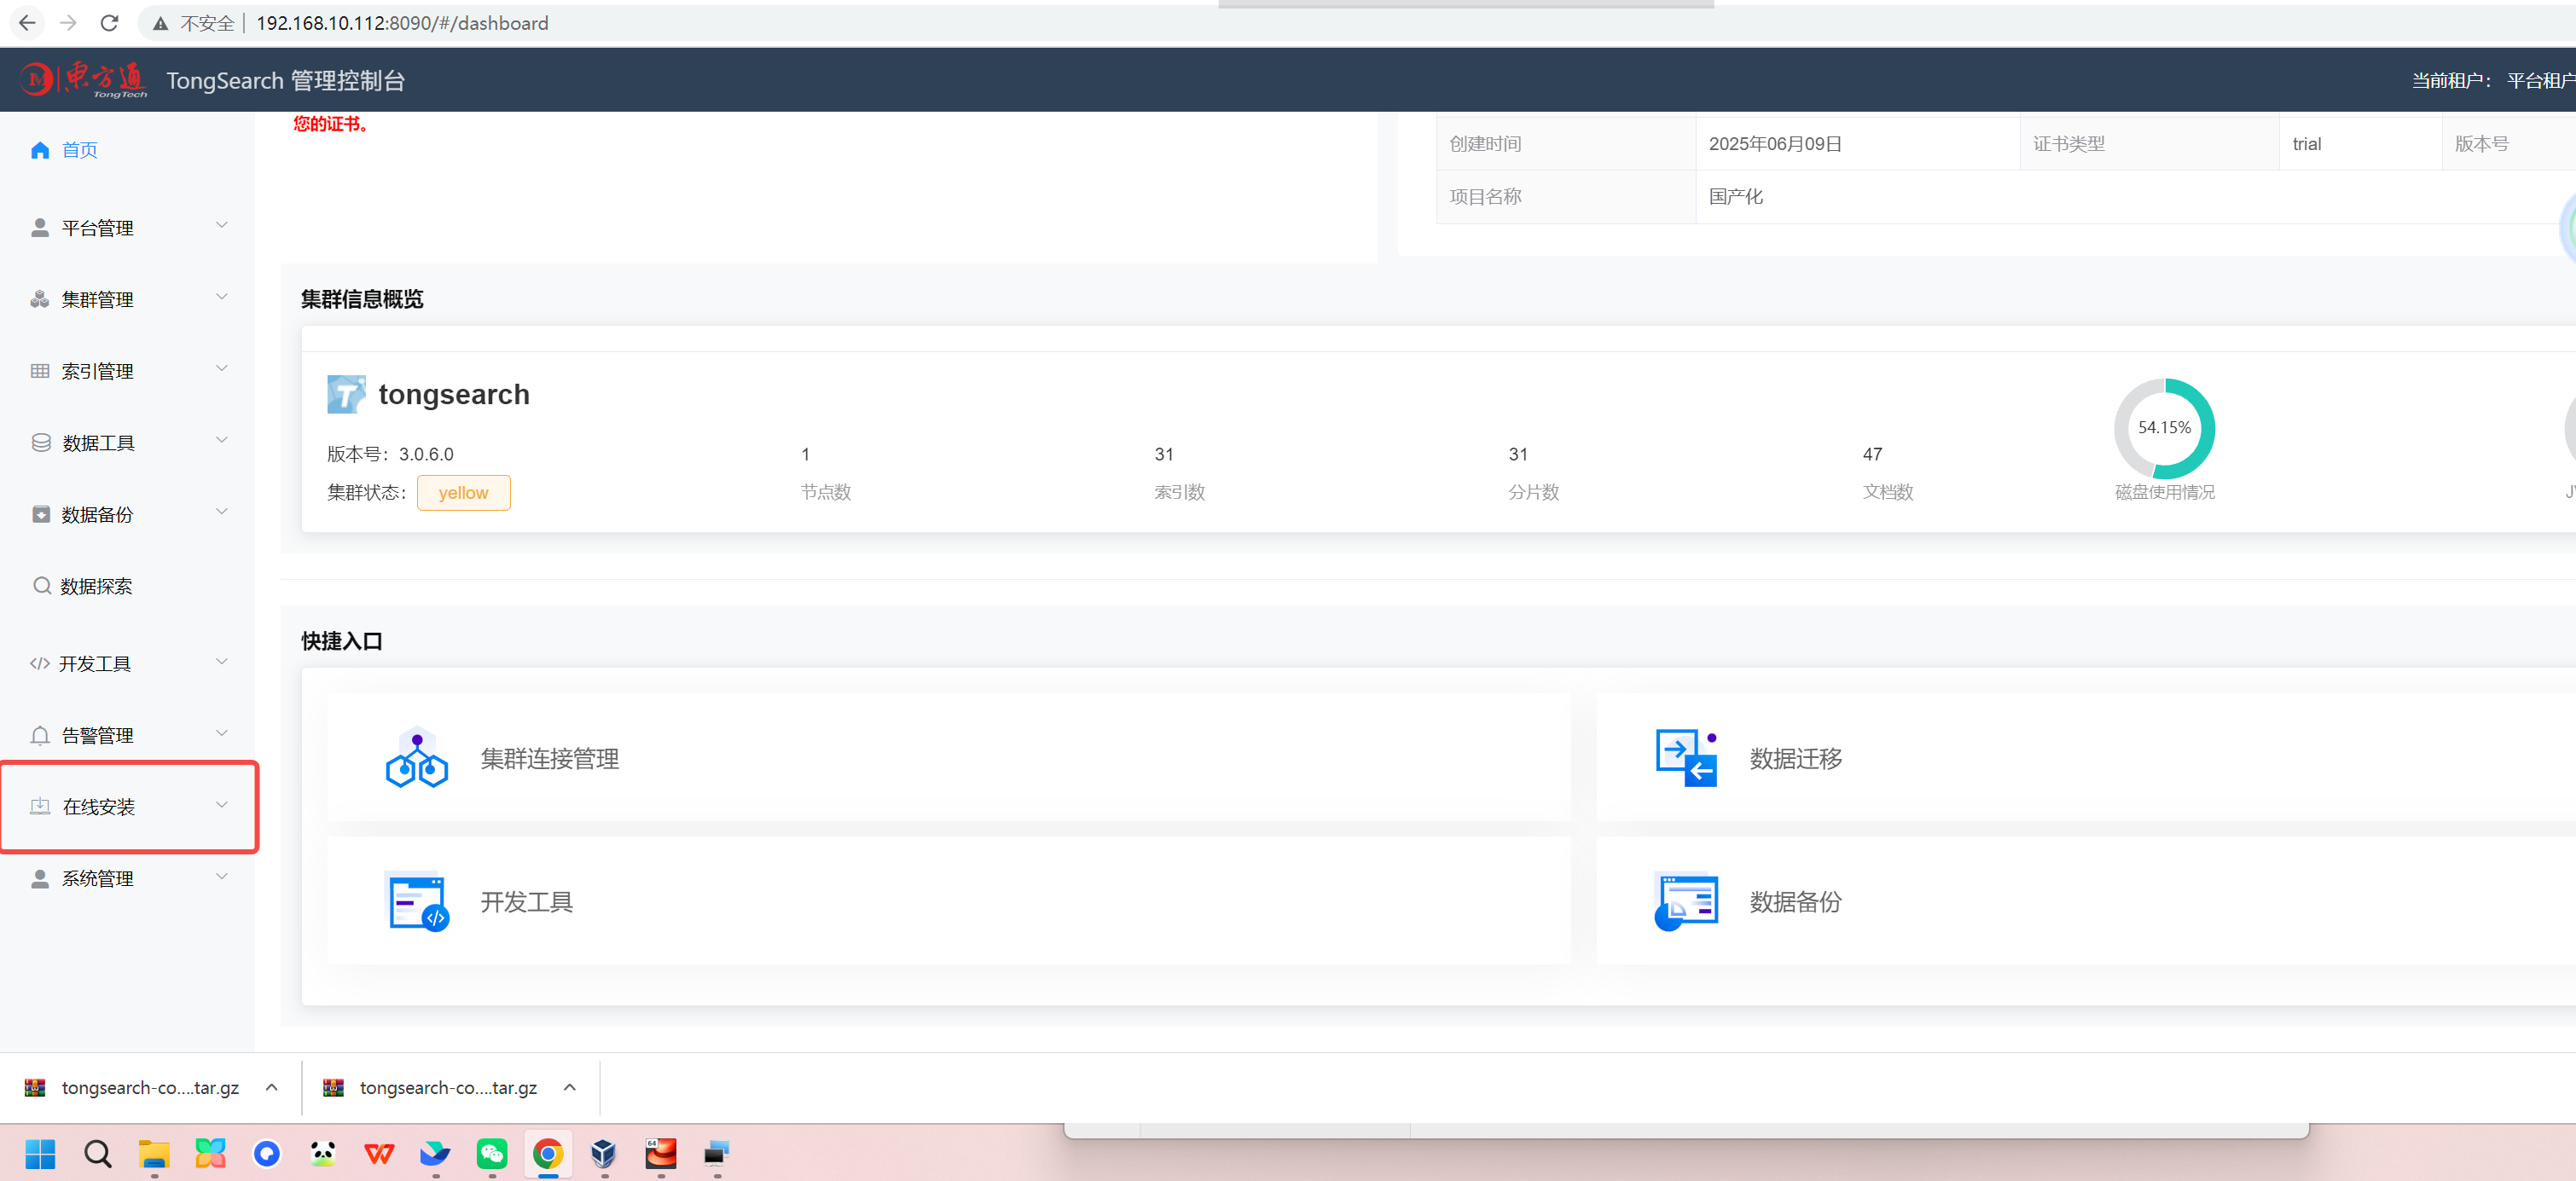2576x1181 pixels.
Task: Click the 数据备份 shortcut icon
Action: 1686,901
